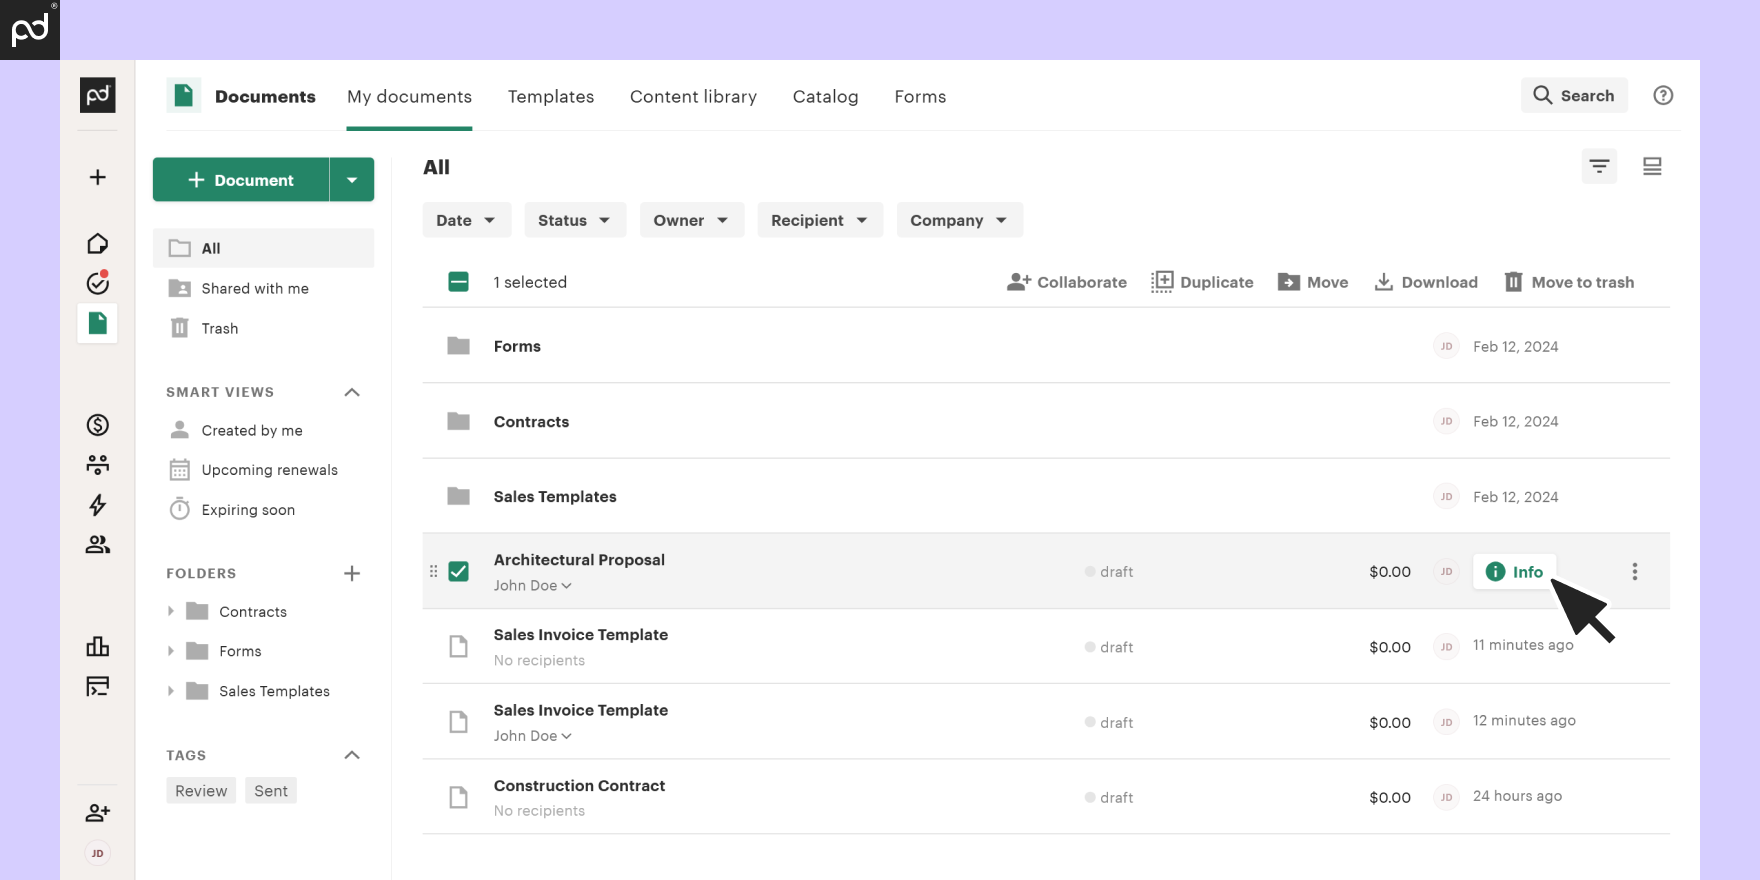Image resolution: width=1760 pixels, height=880 pixels.
Task: Open the Company filter dropdown
Action: point(959,220)
